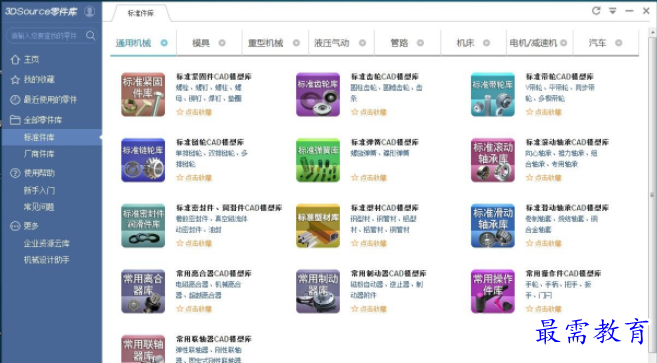Open the 常用制动器库 library icon
The height and width of the screenshot is (363, 657).
point(318,291)
